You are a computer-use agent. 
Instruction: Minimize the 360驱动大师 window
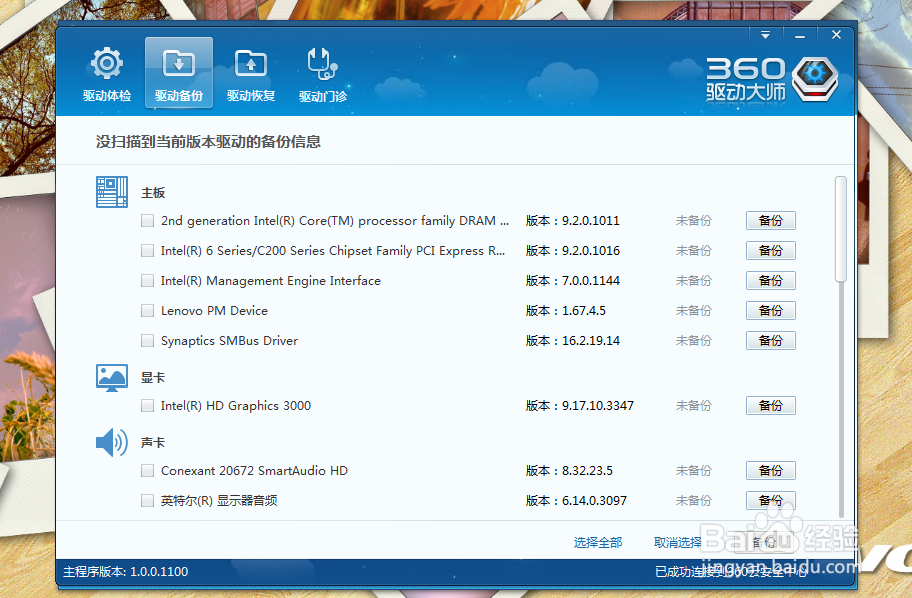tap(800, 35)
